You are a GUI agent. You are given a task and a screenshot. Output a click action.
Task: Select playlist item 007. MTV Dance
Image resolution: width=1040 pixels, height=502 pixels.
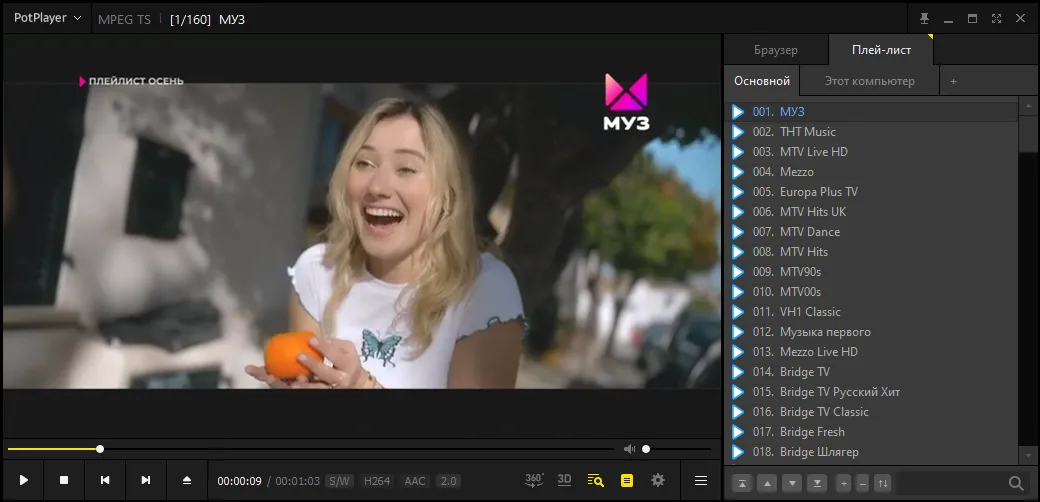[871, 232]
